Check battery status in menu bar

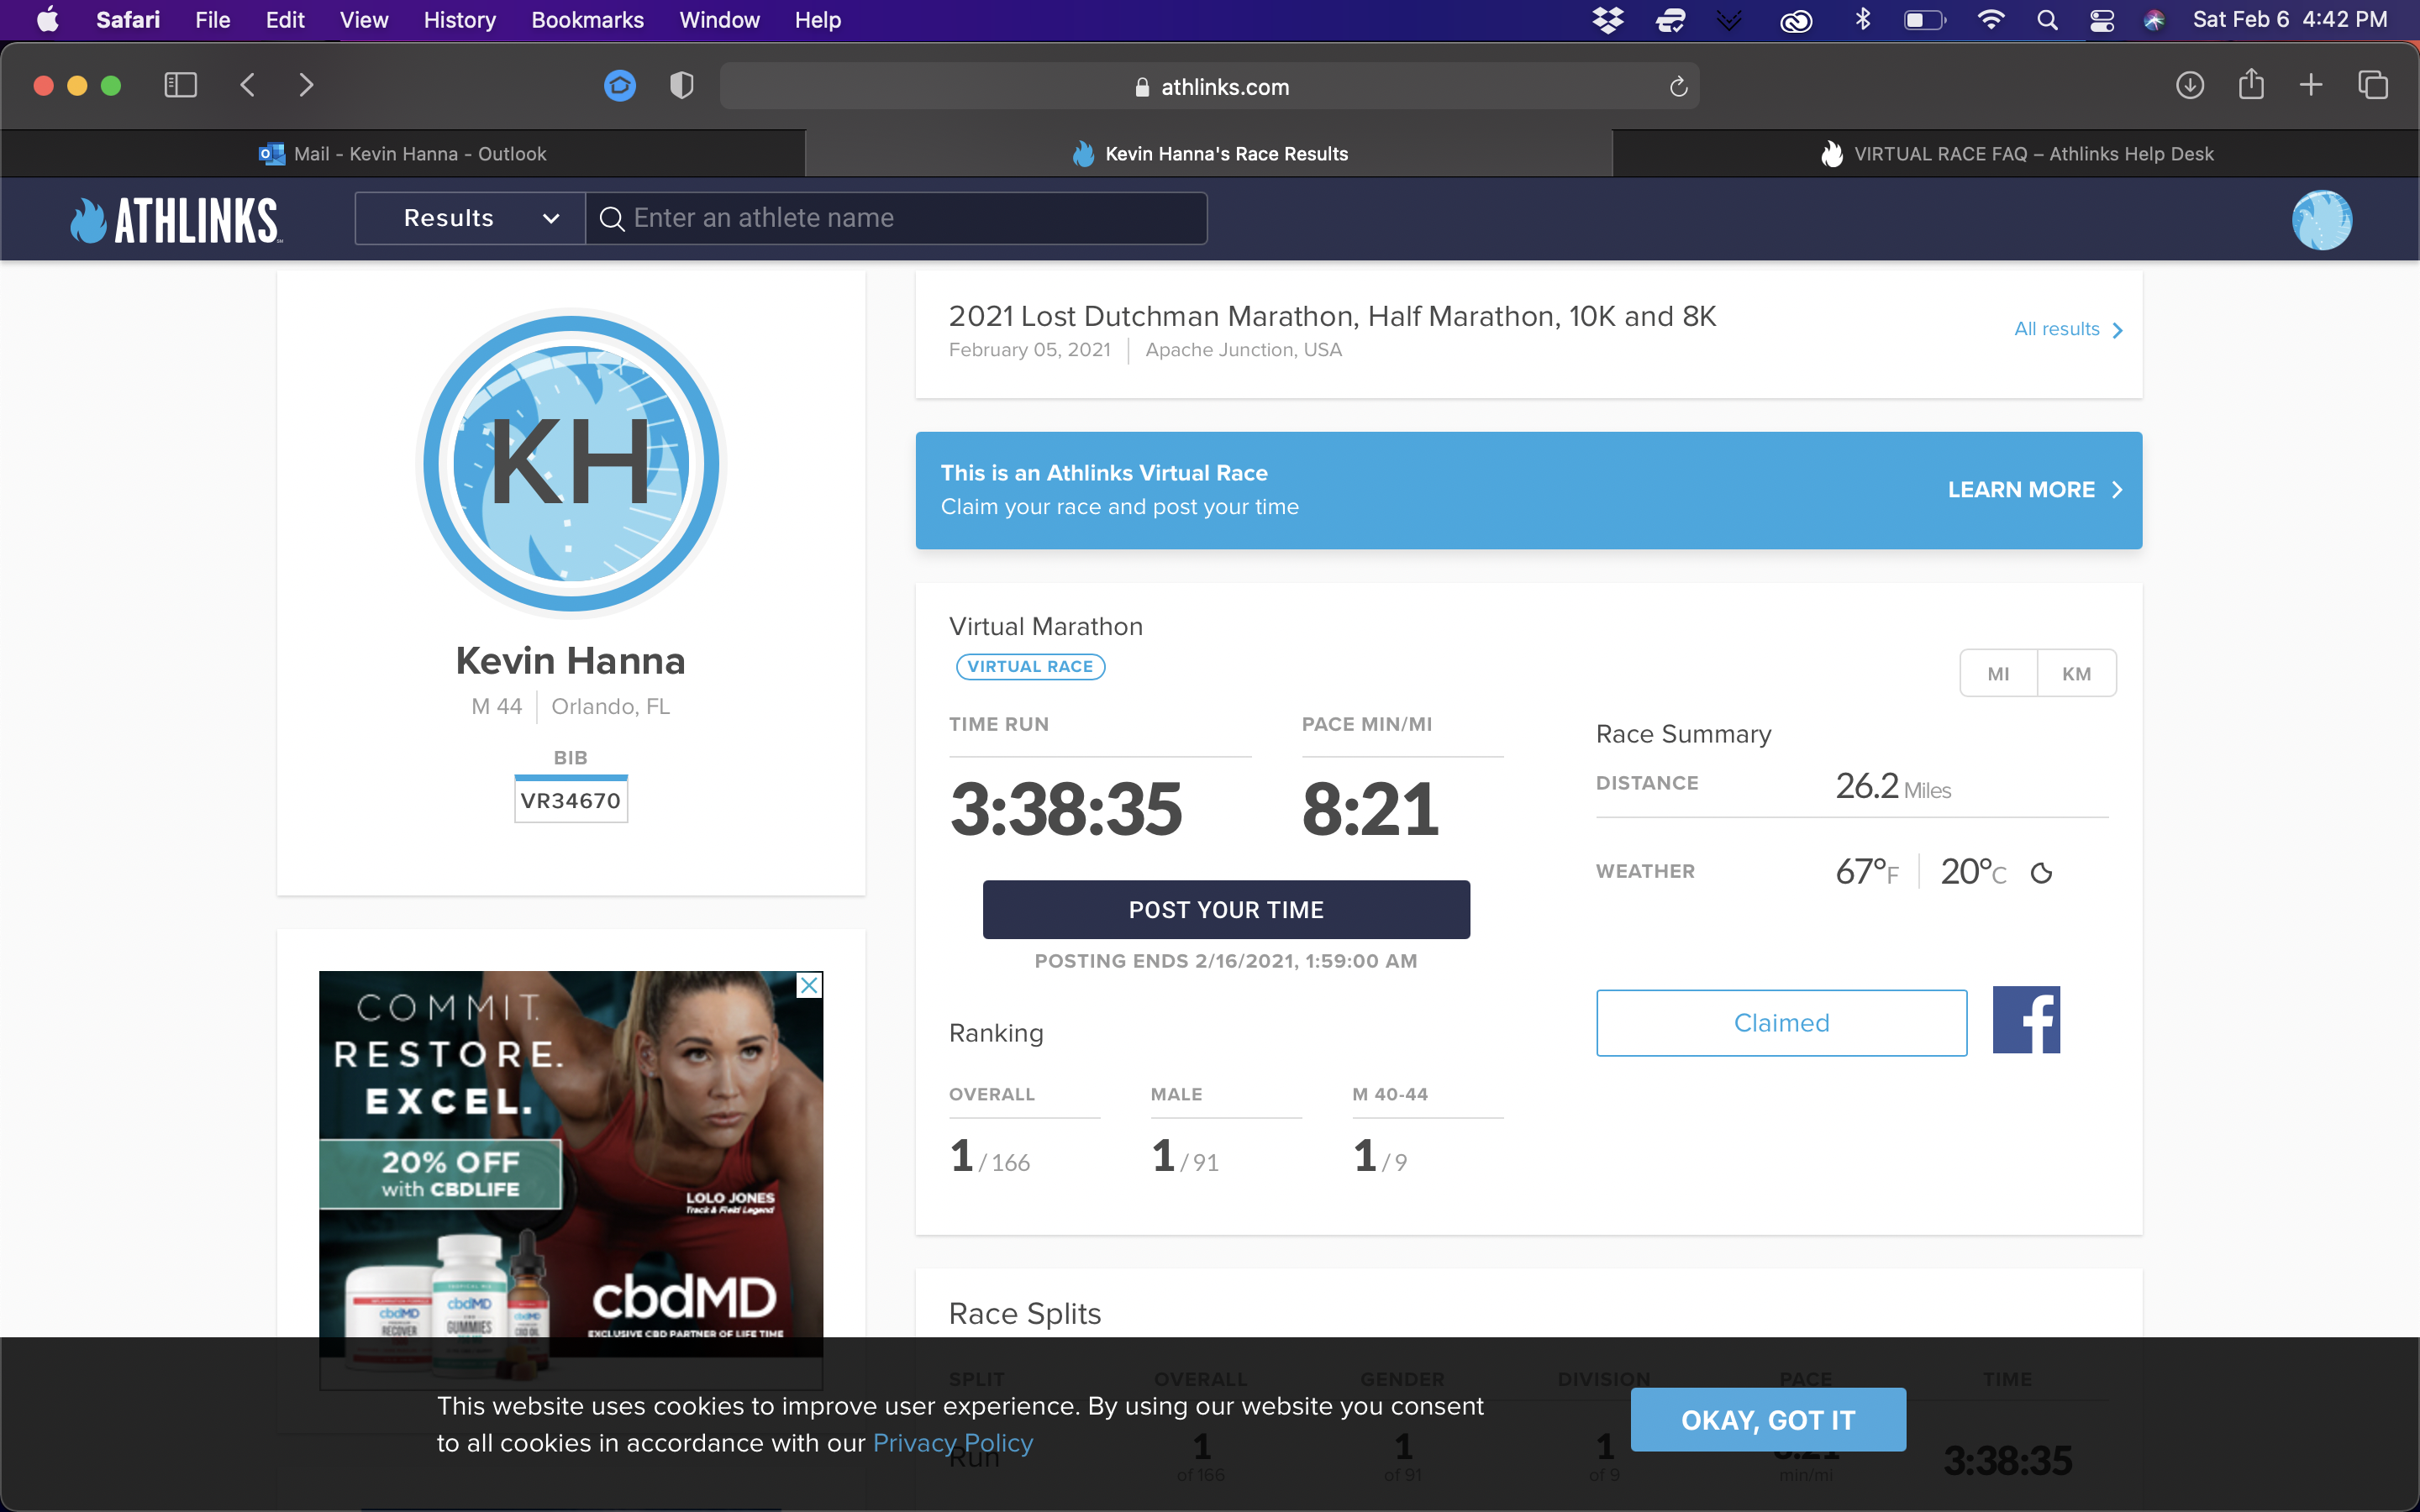coord(1925,20)
